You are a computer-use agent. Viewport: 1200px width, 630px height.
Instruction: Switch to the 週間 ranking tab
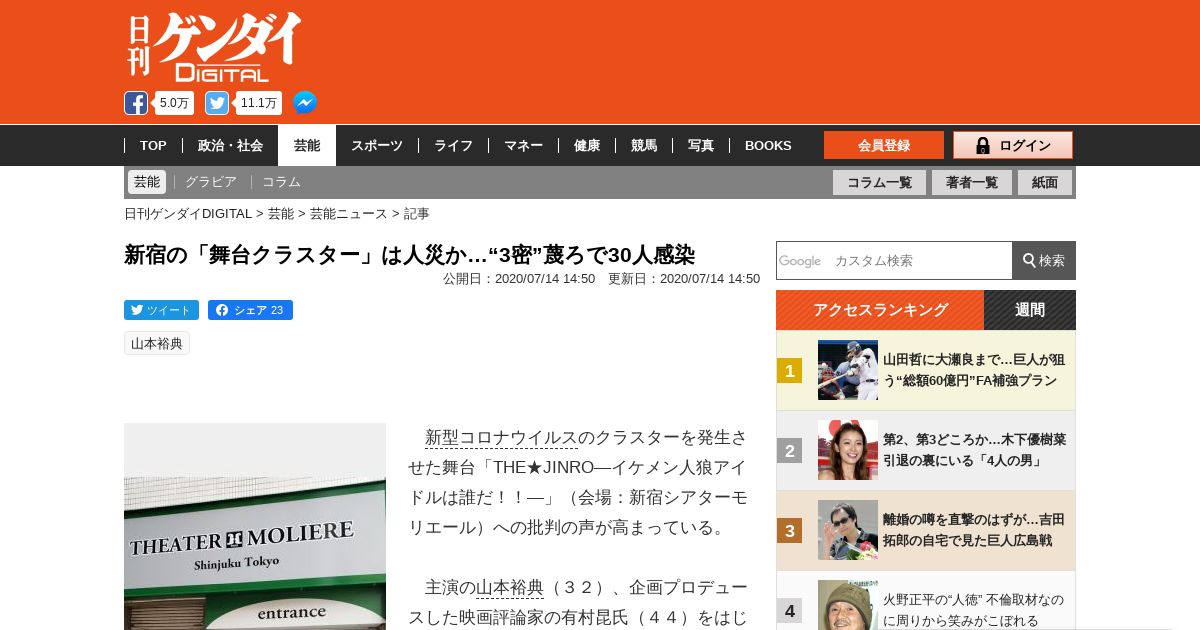[1030, 310]
